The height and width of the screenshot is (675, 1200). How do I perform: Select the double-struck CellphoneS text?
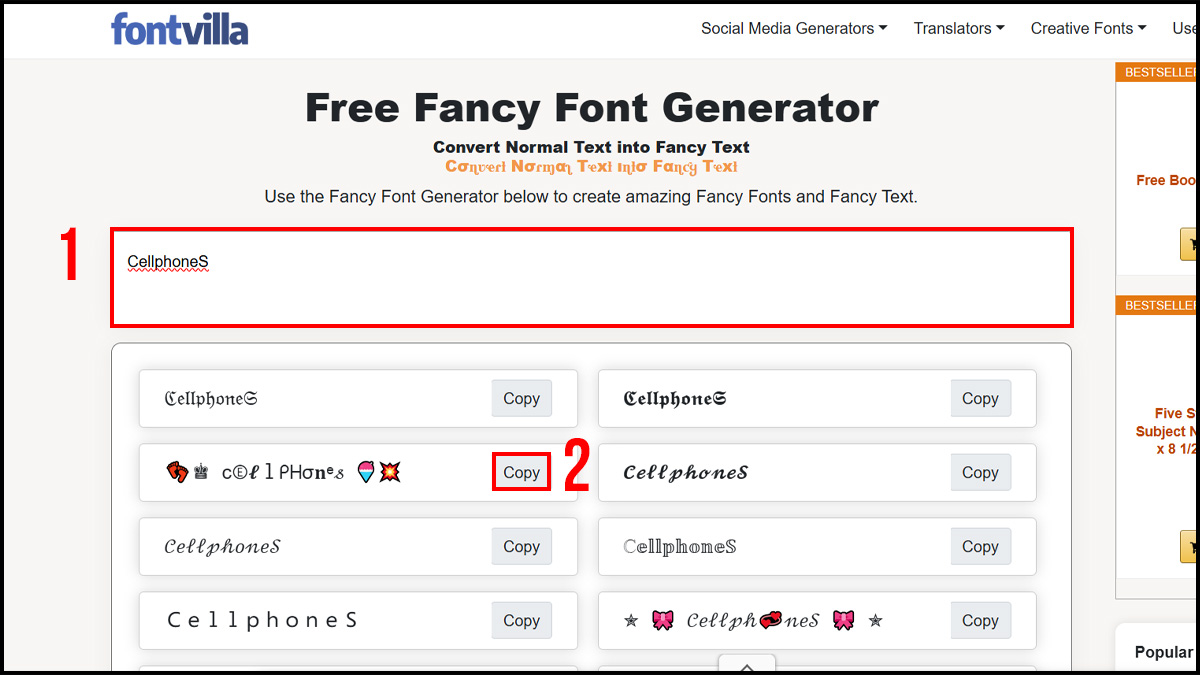(680, 546)
